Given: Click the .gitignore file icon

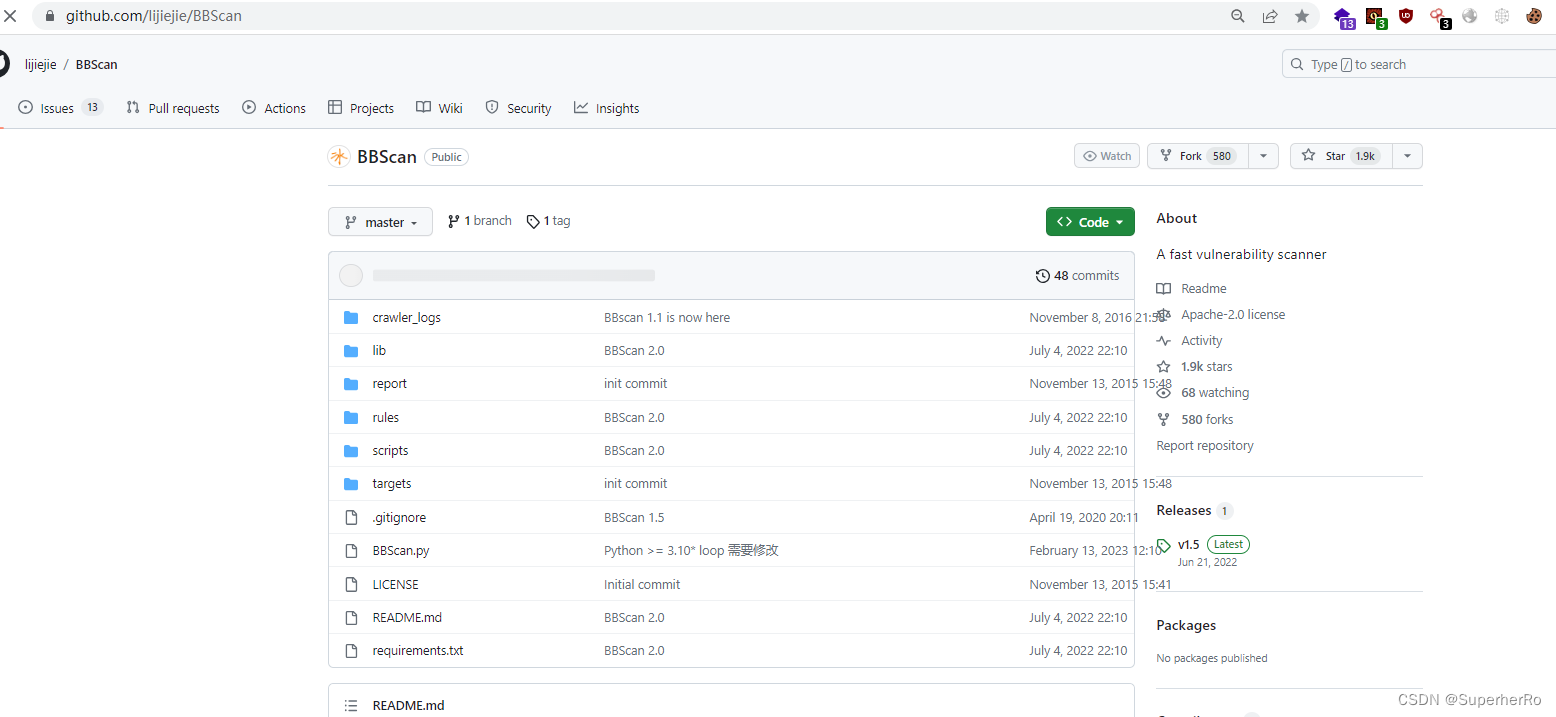Looking at the screenshot, I should pos(351,517).
